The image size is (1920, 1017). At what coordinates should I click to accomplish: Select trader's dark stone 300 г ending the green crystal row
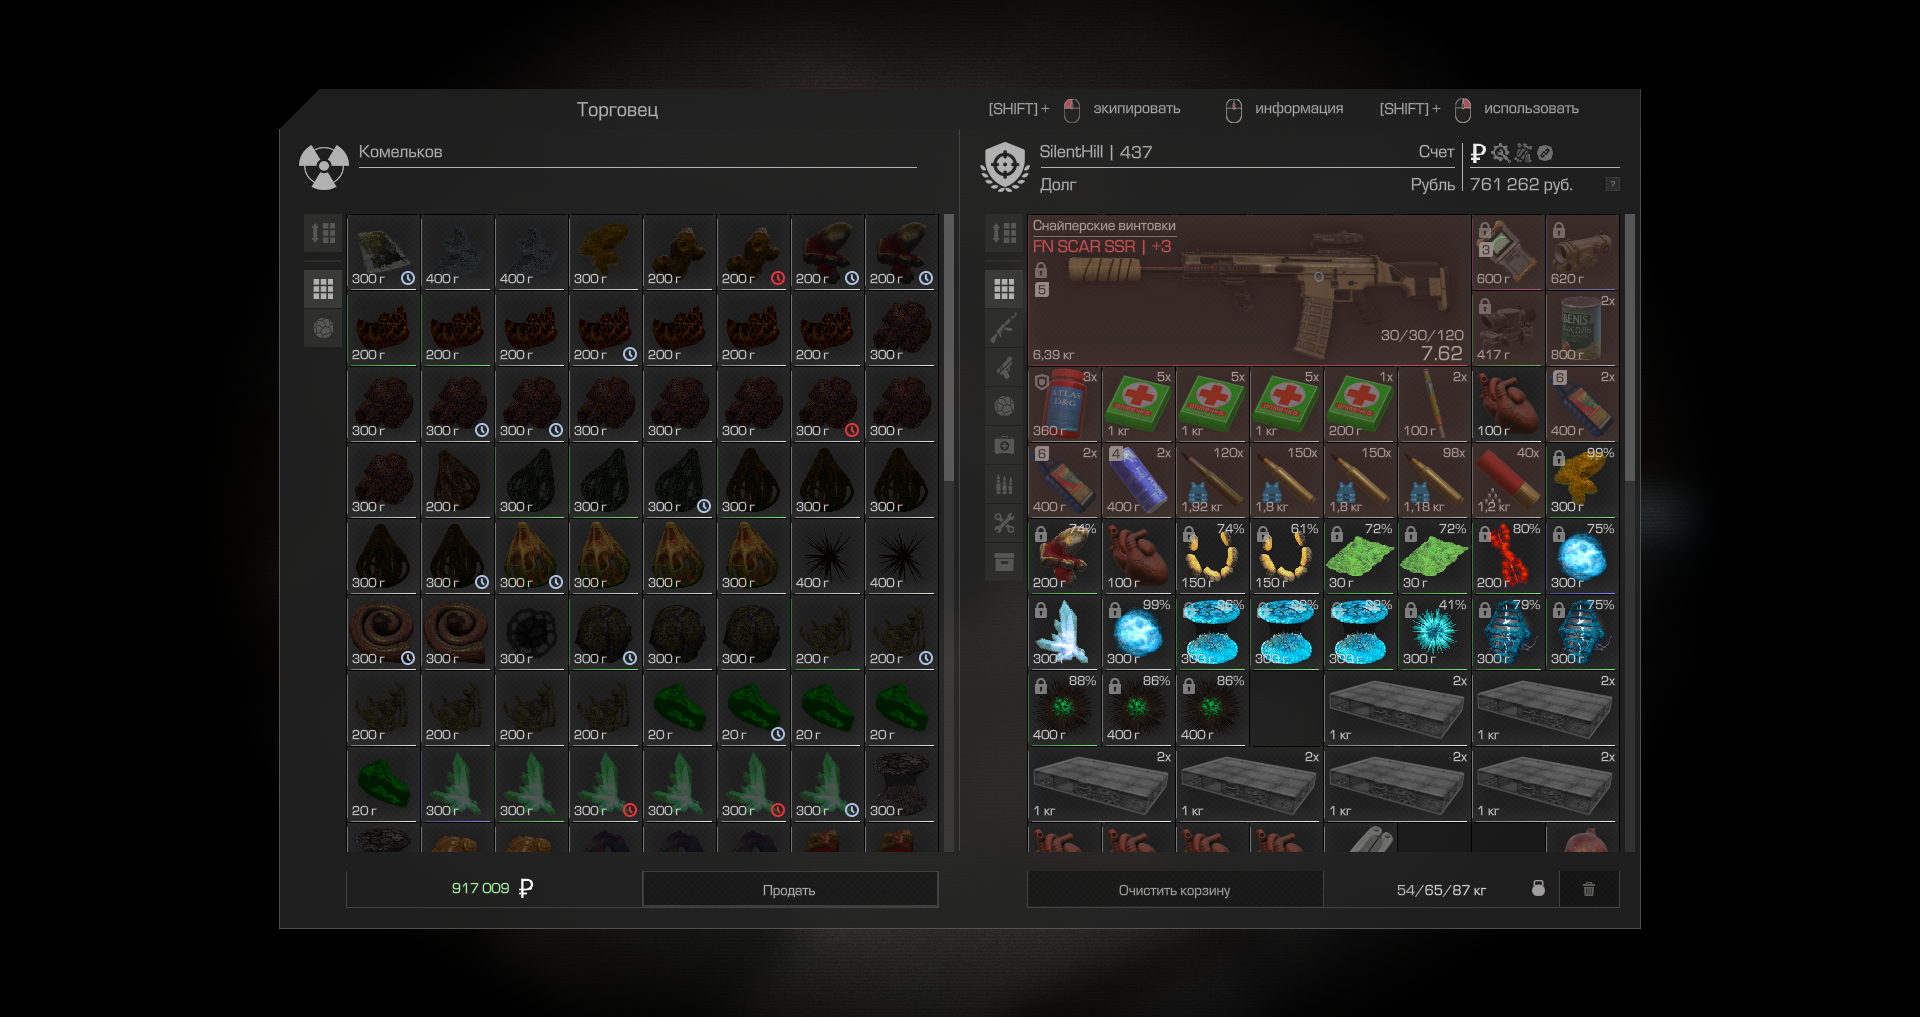click(900, 784)
